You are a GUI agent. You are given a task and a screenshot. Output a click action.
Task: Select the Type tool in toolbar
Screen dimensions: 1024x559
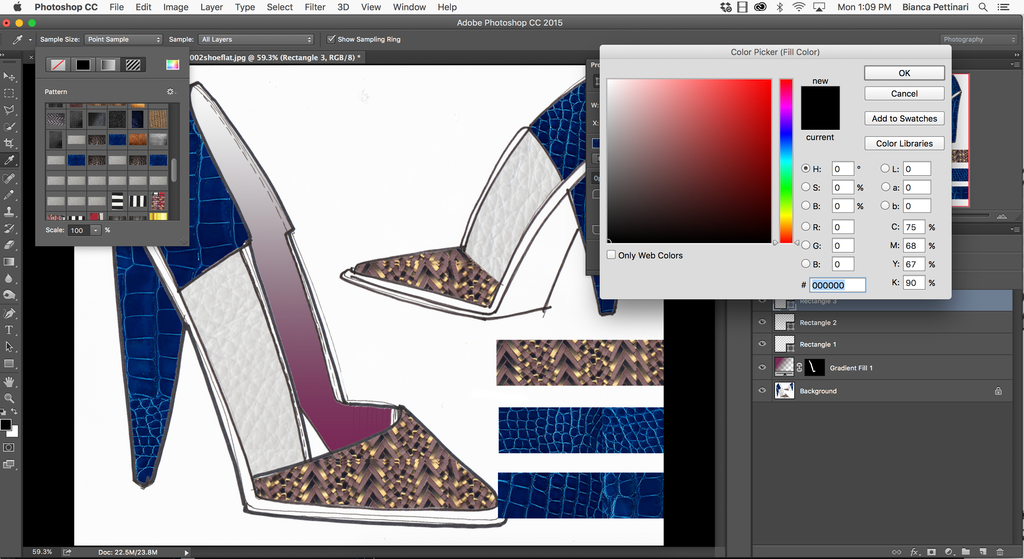[x=9, y=330]
